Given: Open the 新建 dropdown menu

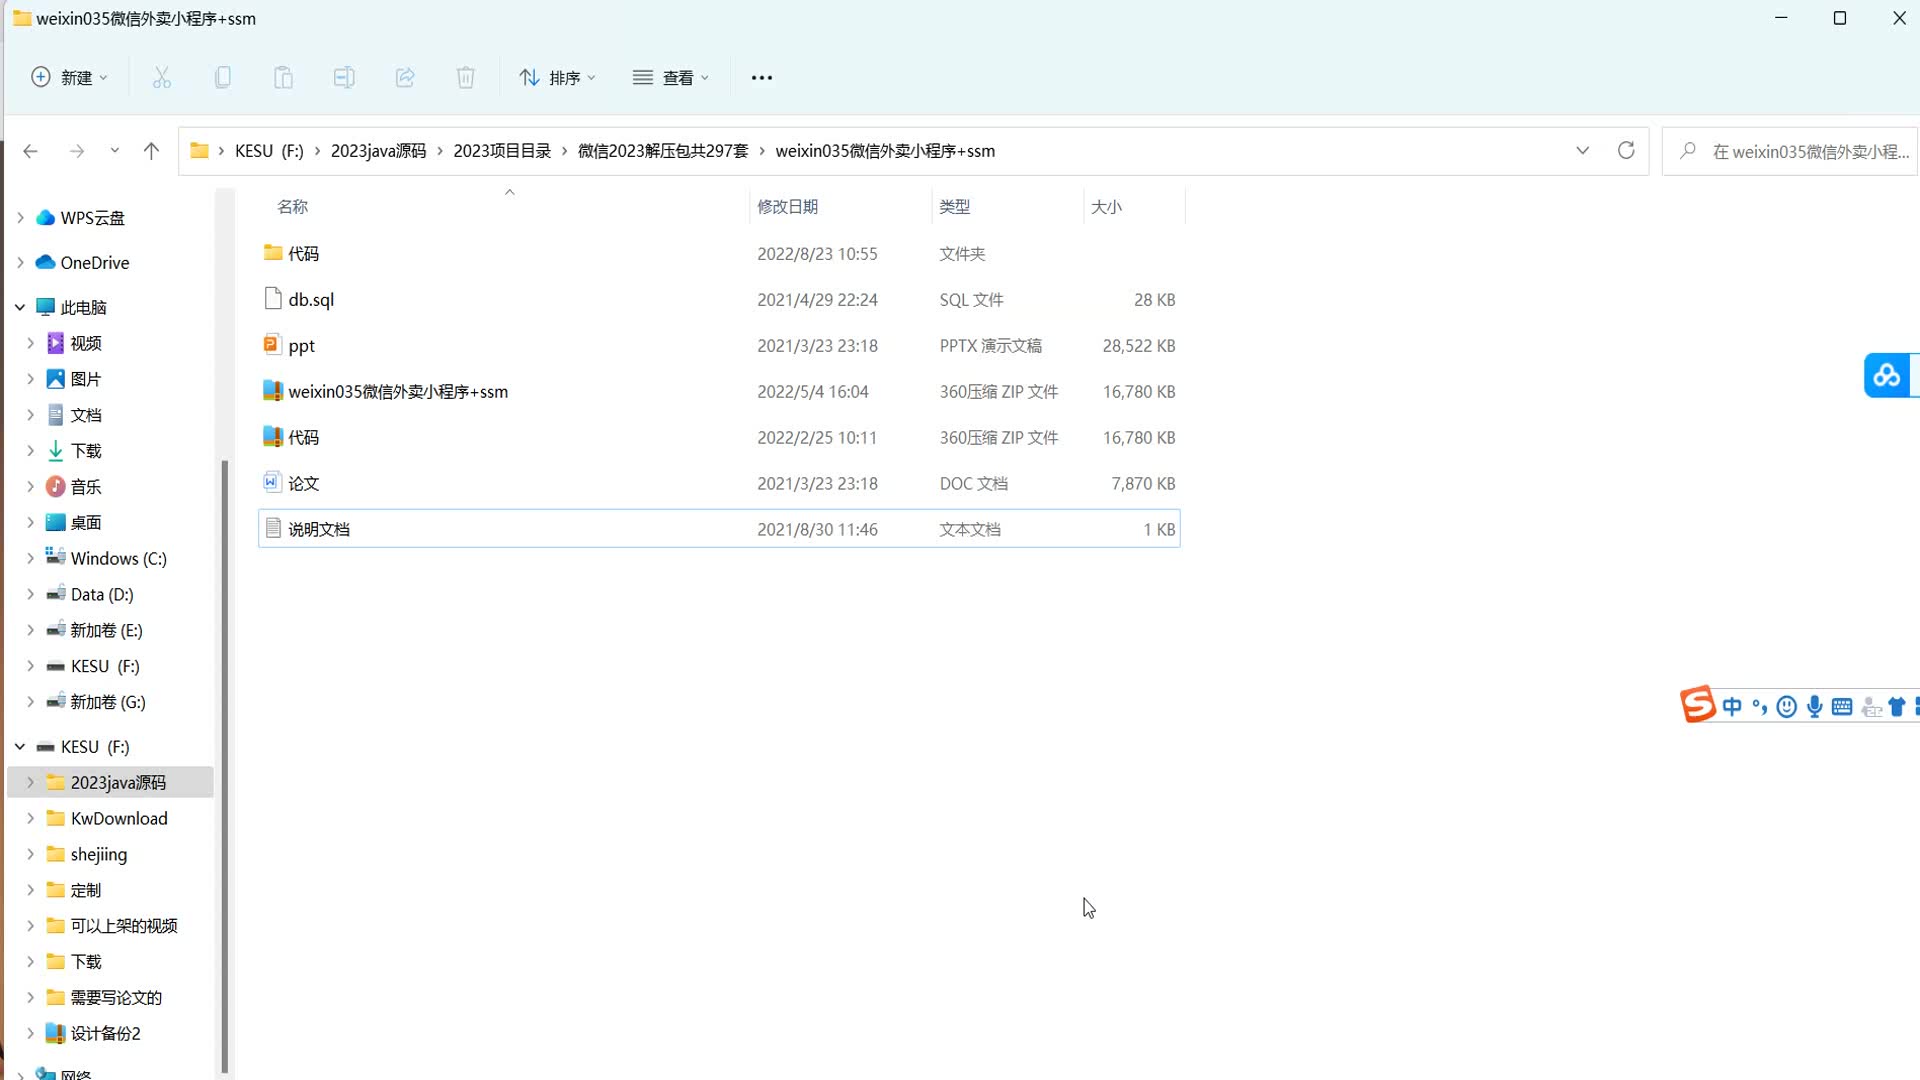Looking at the screenshot, I should point(69,78).
